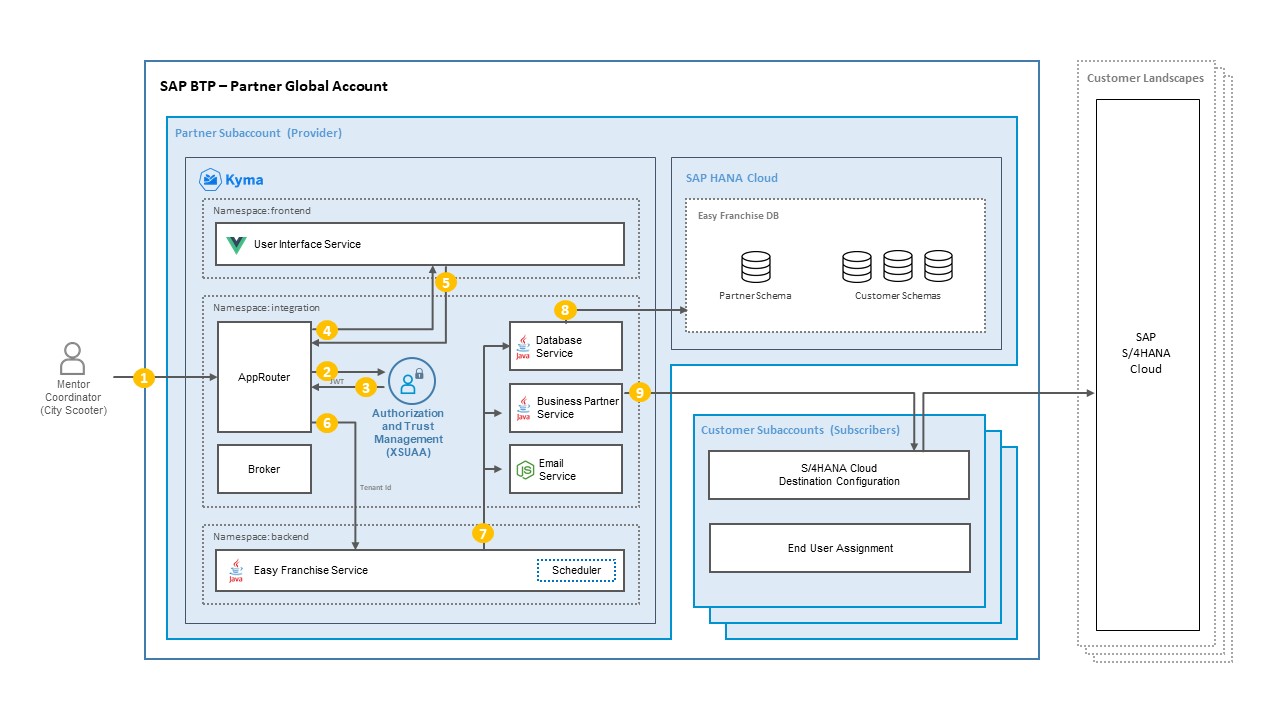This screenshot has width=1280, height=720.
Task: Click the Easy Franchise Service label
Action: 310,570
